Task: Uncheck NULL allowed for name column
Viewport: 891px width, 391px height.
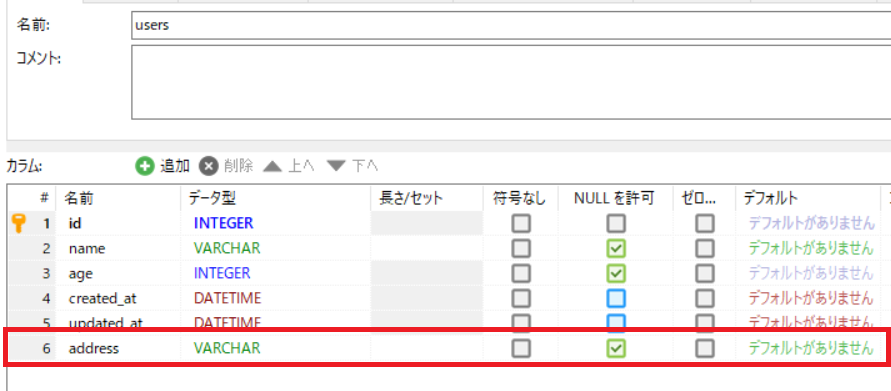Action: (x=616, y=248)
